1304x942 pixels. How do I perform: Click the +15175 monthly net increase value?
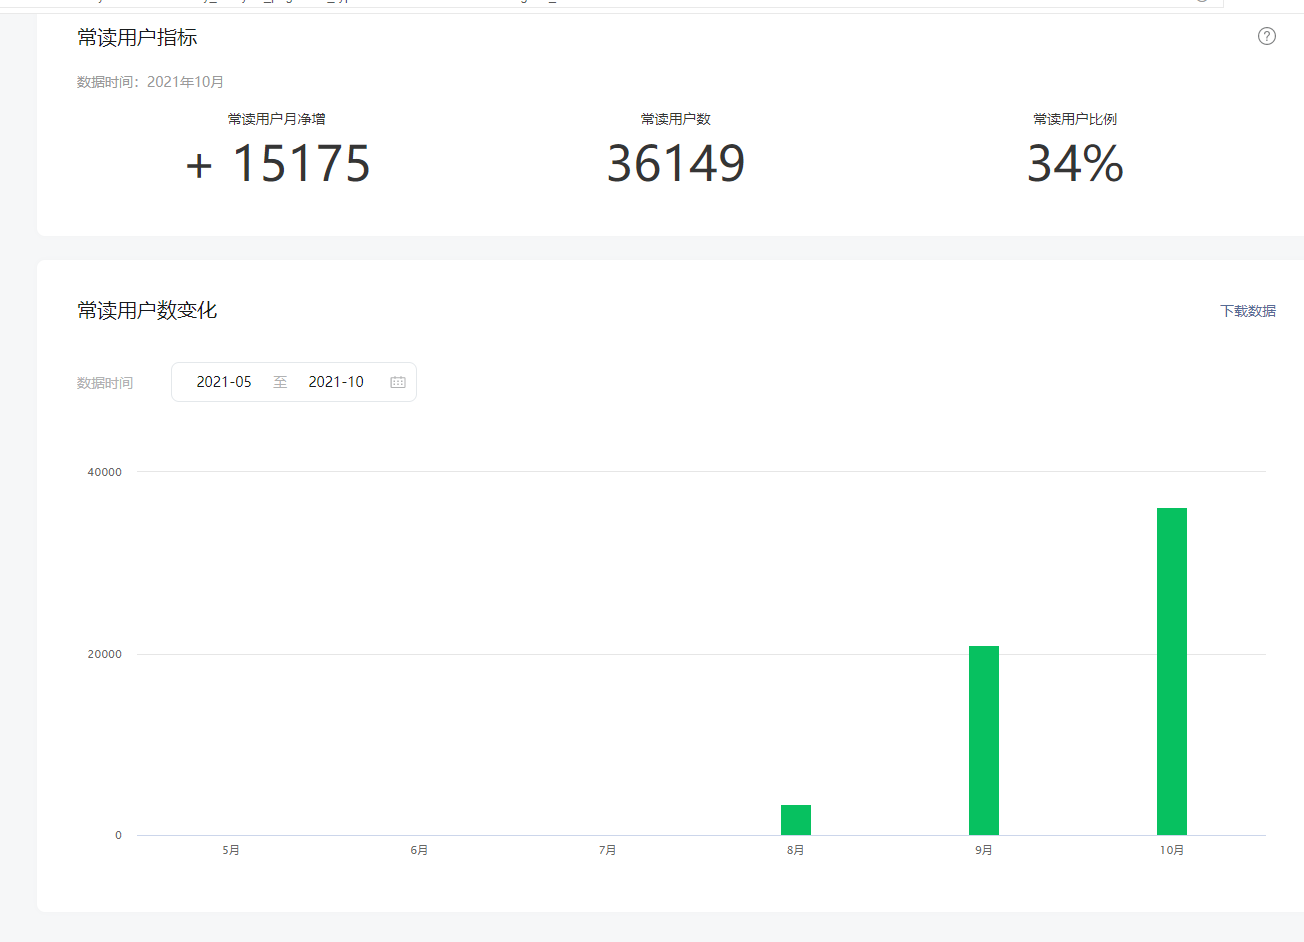[x=278, y=164]
